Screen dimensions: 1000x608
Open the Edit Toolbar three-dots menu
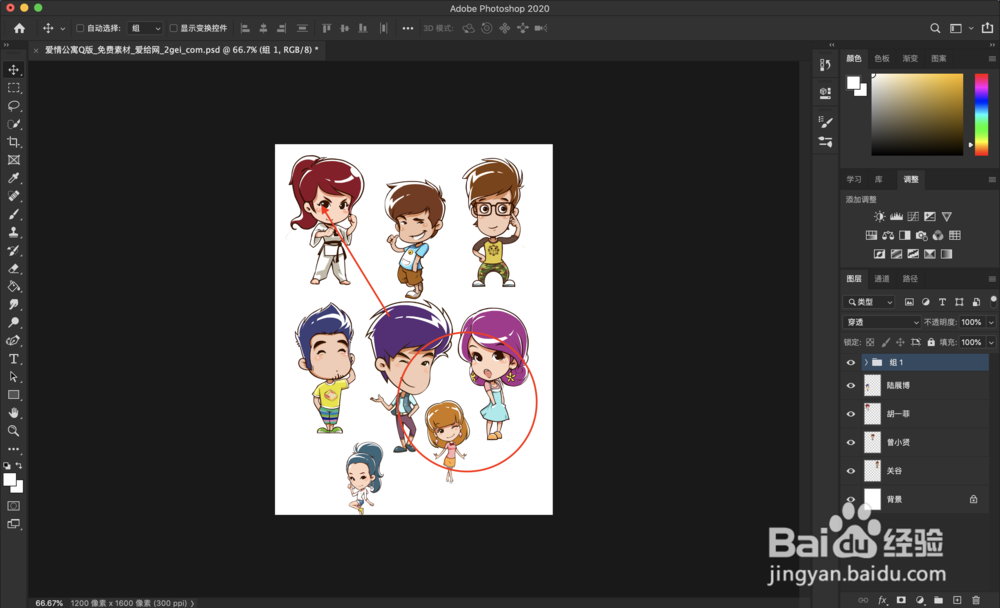coord(13,449)
